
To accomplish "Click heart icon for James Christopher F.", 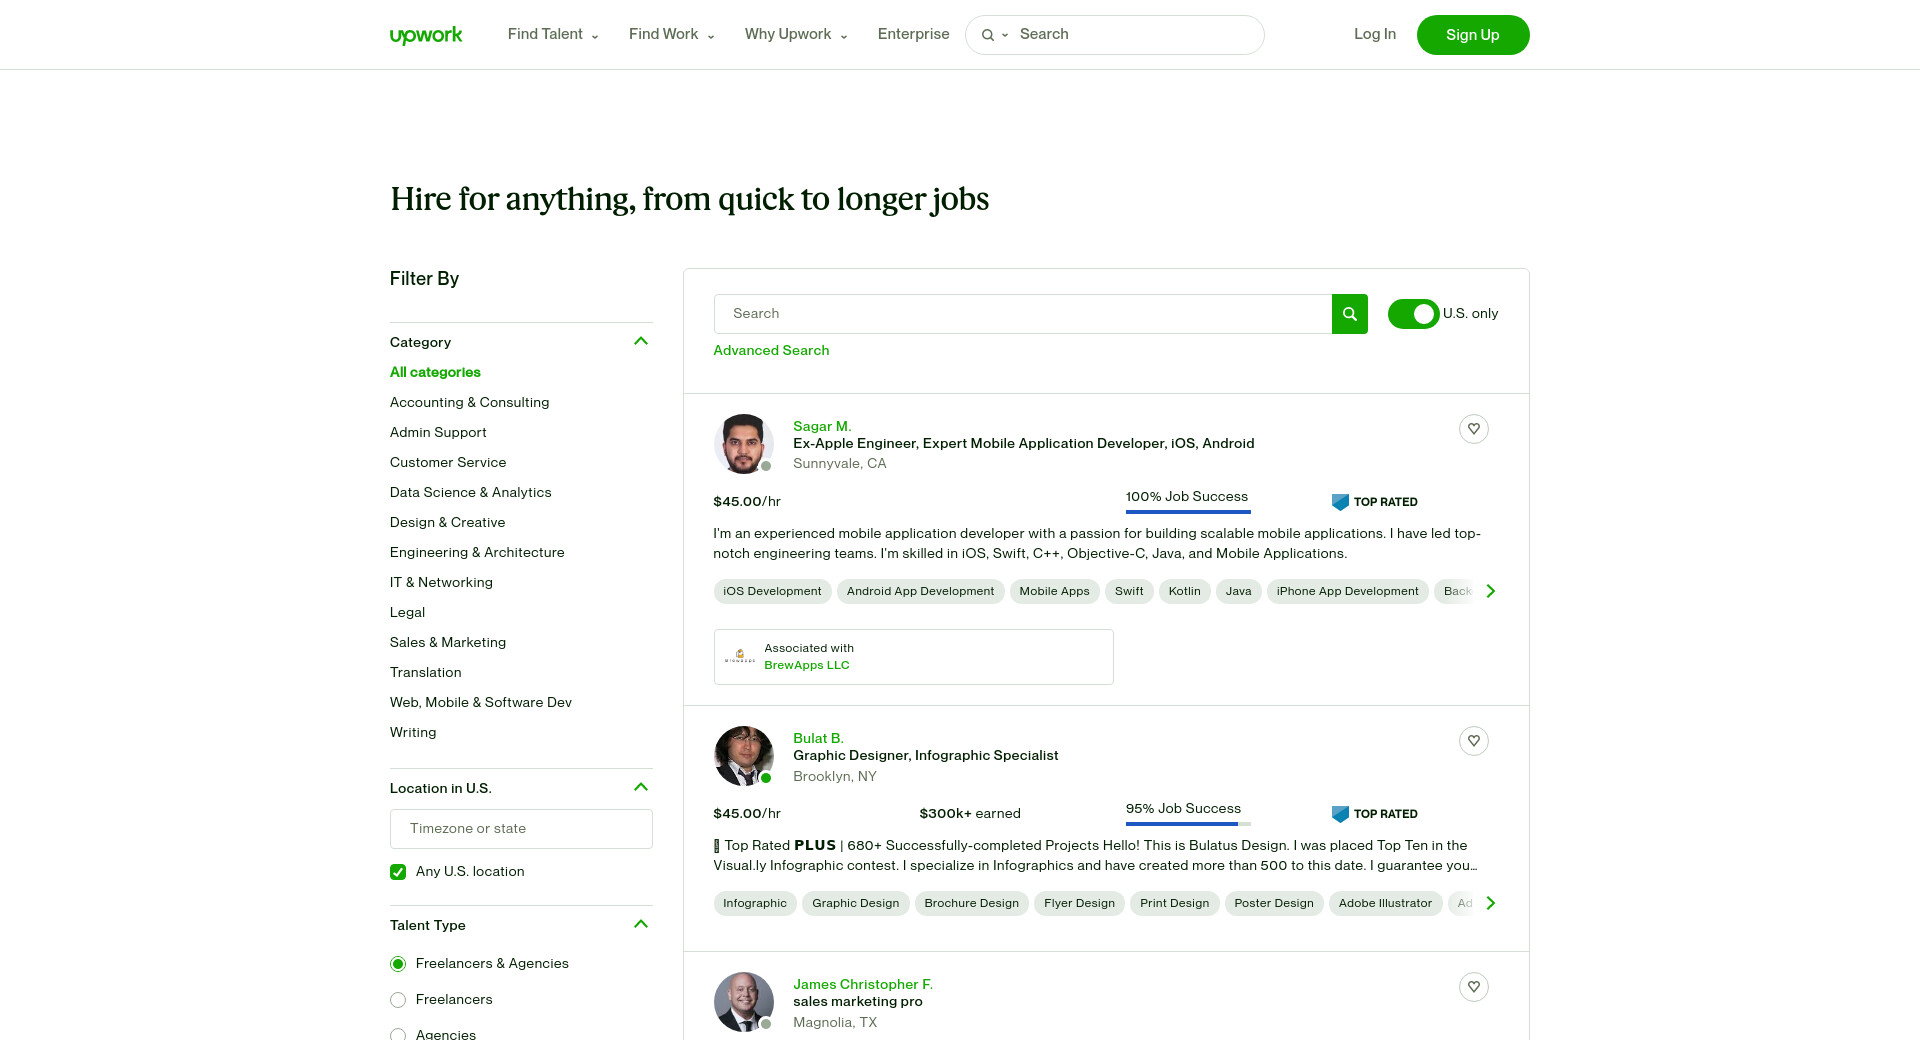I will 1473,987.
